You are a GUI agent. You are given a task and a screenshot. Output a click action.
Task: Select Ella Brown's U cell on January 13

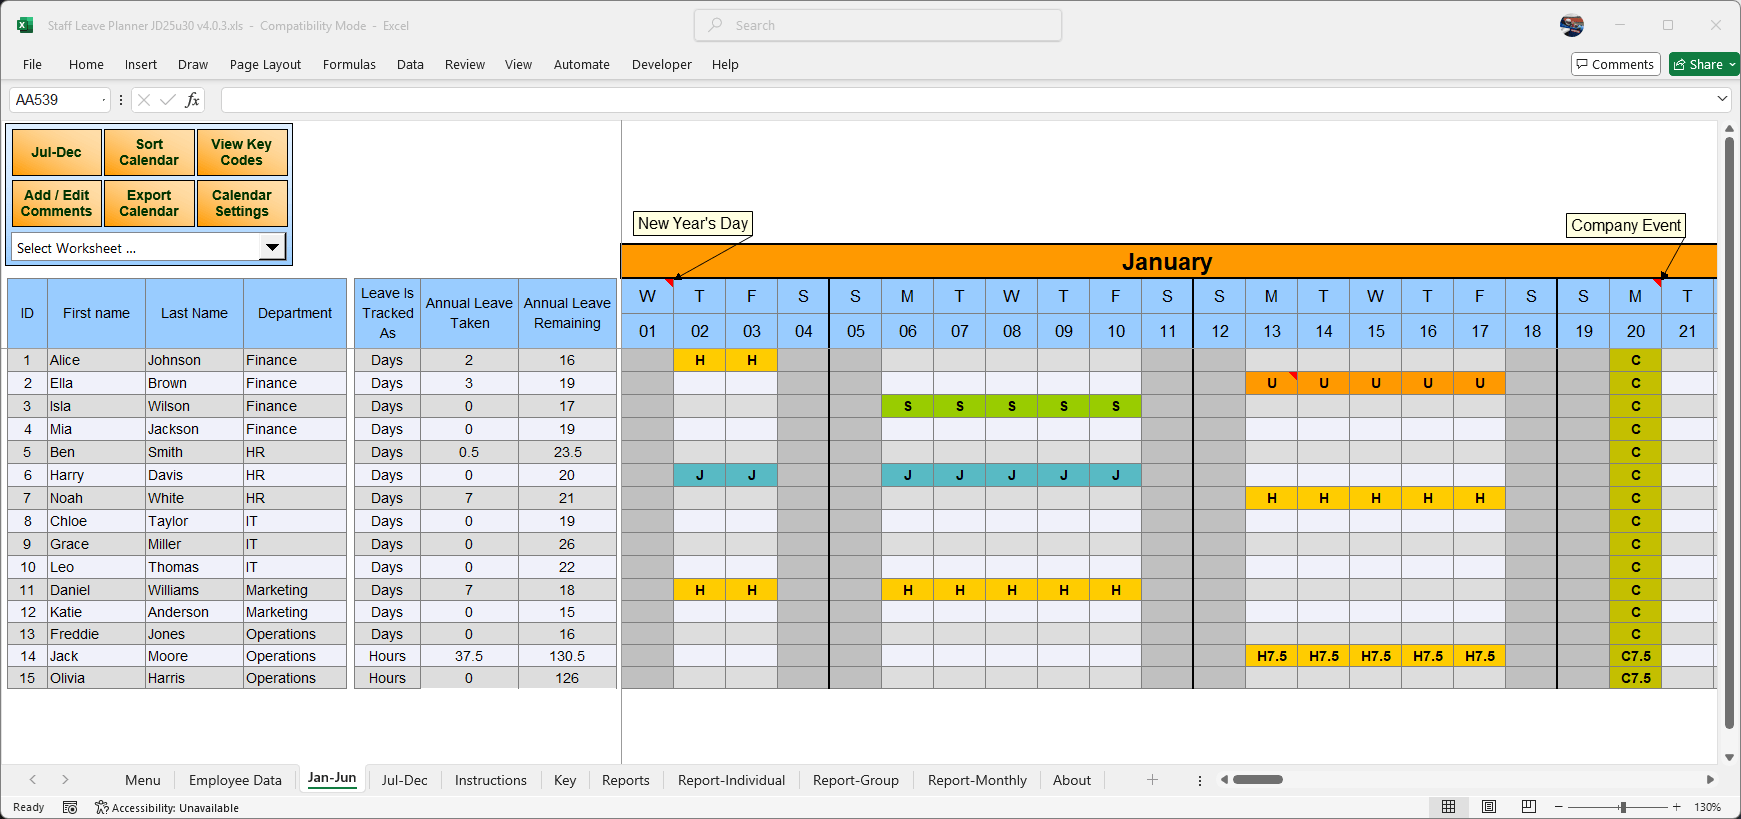[x=1272, y=383]
